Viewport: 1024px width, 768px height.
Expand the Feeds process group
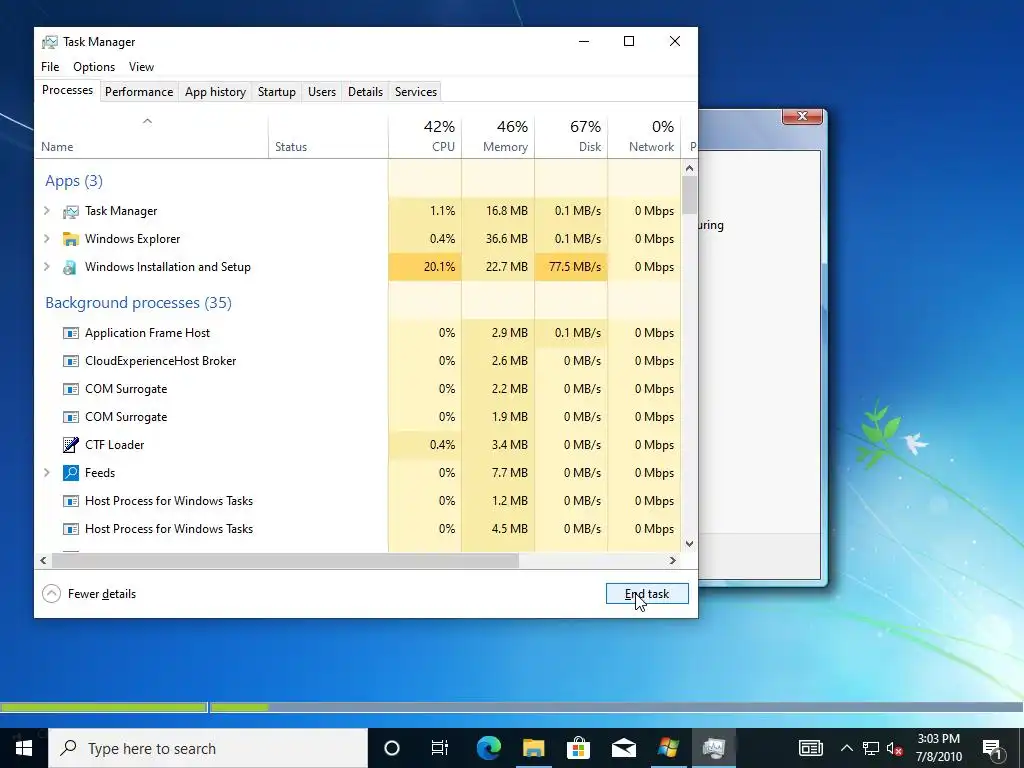tap(46, 473)
